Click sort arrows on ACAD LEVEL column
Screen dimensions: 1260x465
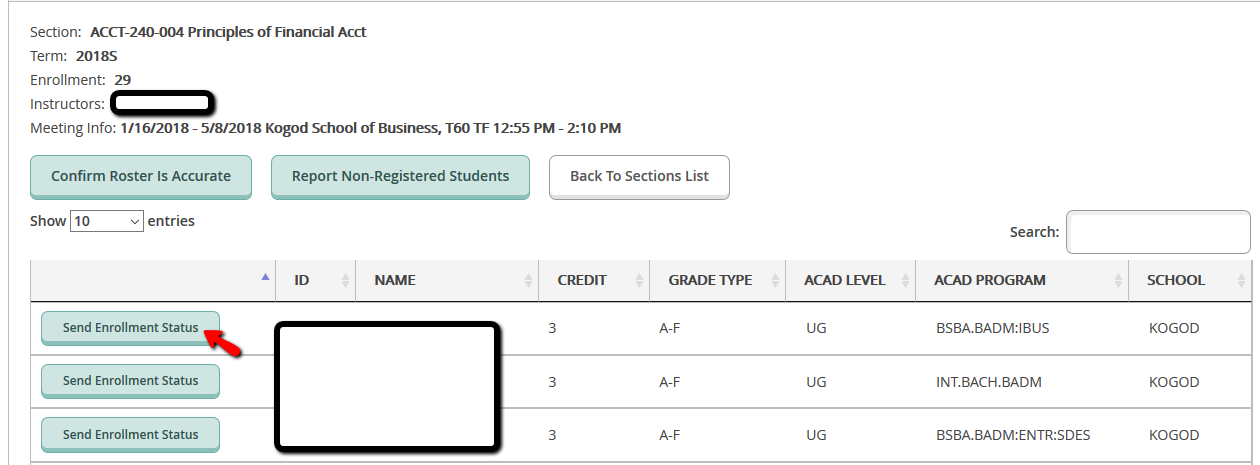coord(905,281)
